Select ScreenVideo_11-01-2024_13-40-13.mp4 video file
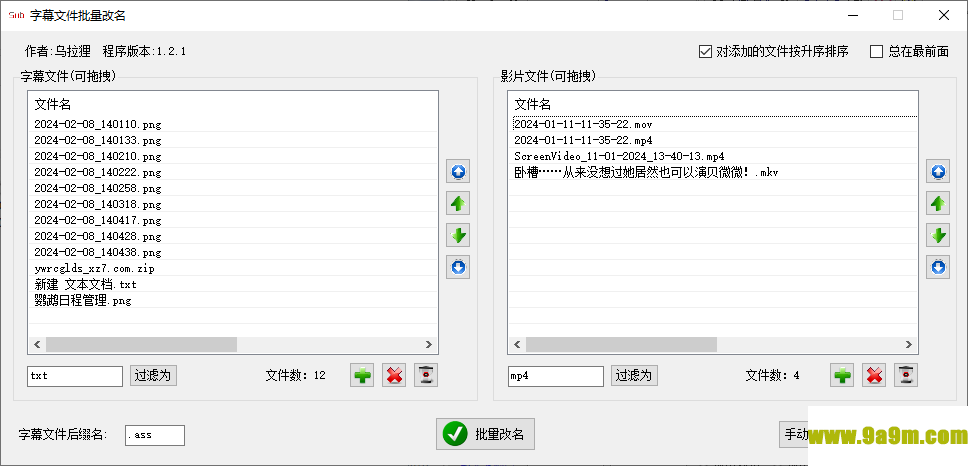This screenshot has height=466, width=968. [x=714, y=156]
